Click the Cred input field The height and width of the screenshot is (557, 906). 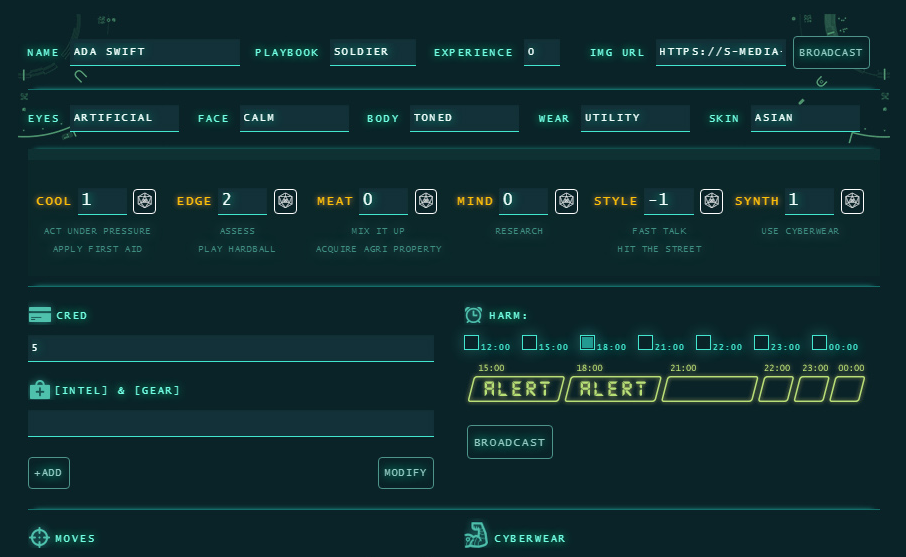click(x=231, y=348)
